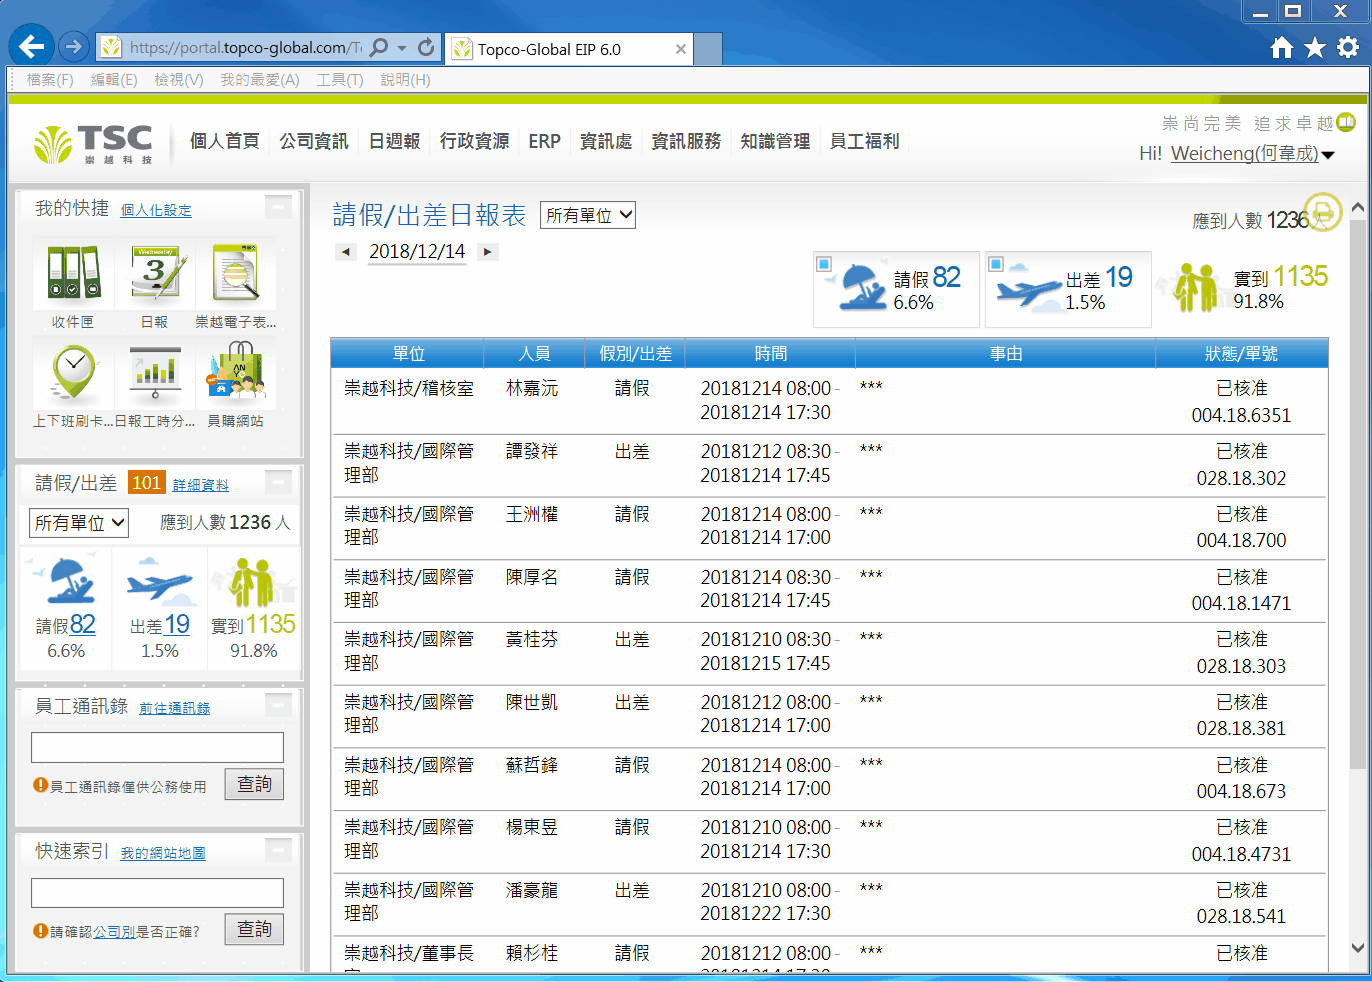Viewport: 1372px width, 982px height.
Task: Toggle the 出差 19 filter checkbox
Action: tap(996, 264)
